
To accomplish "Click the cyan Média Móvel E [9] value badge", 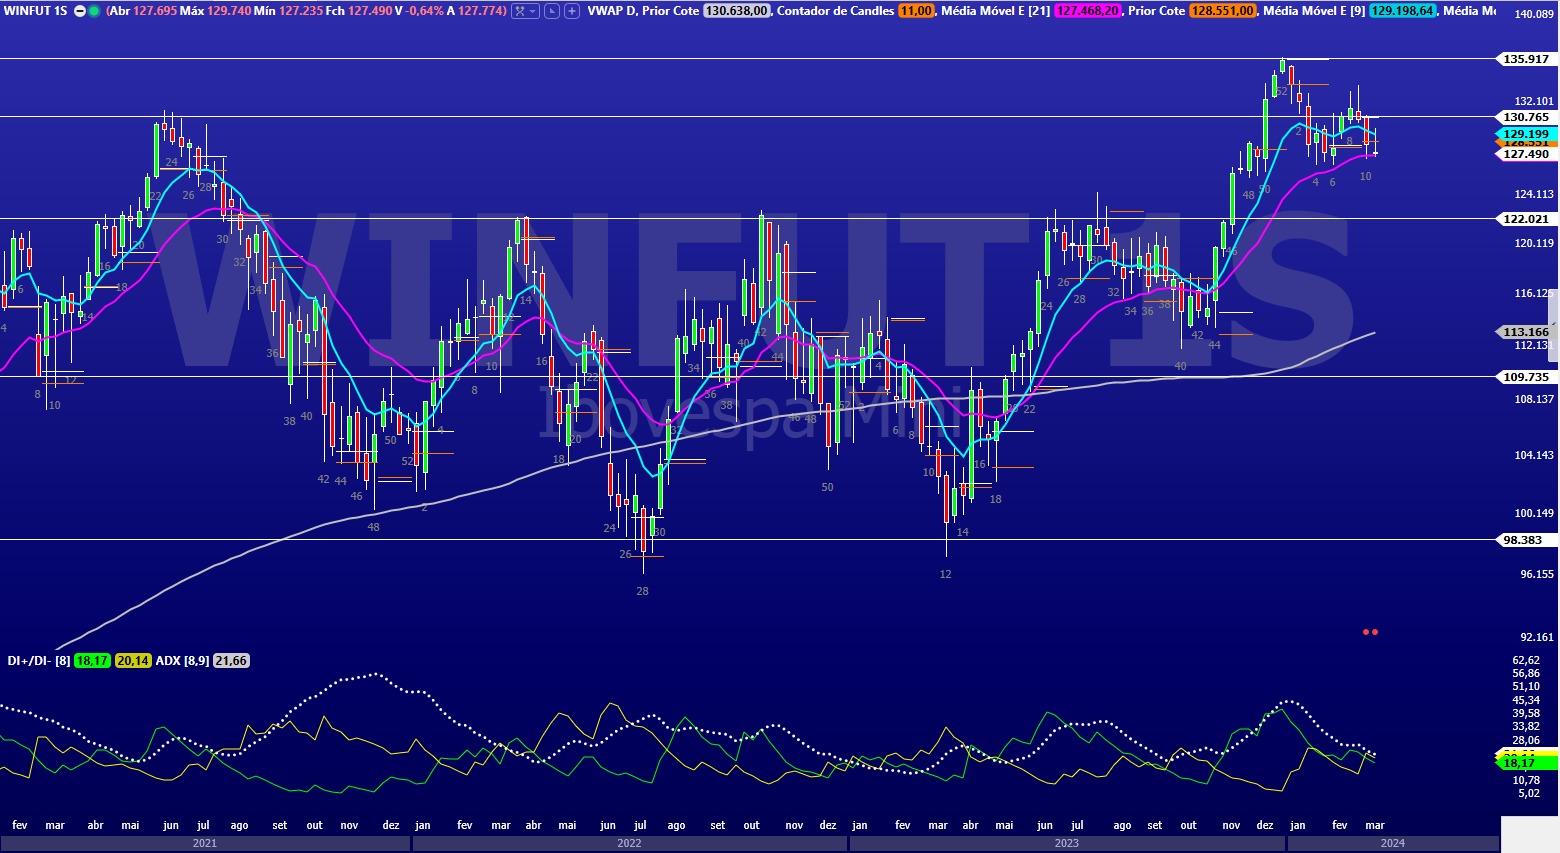I will [x=1402, y=11].
